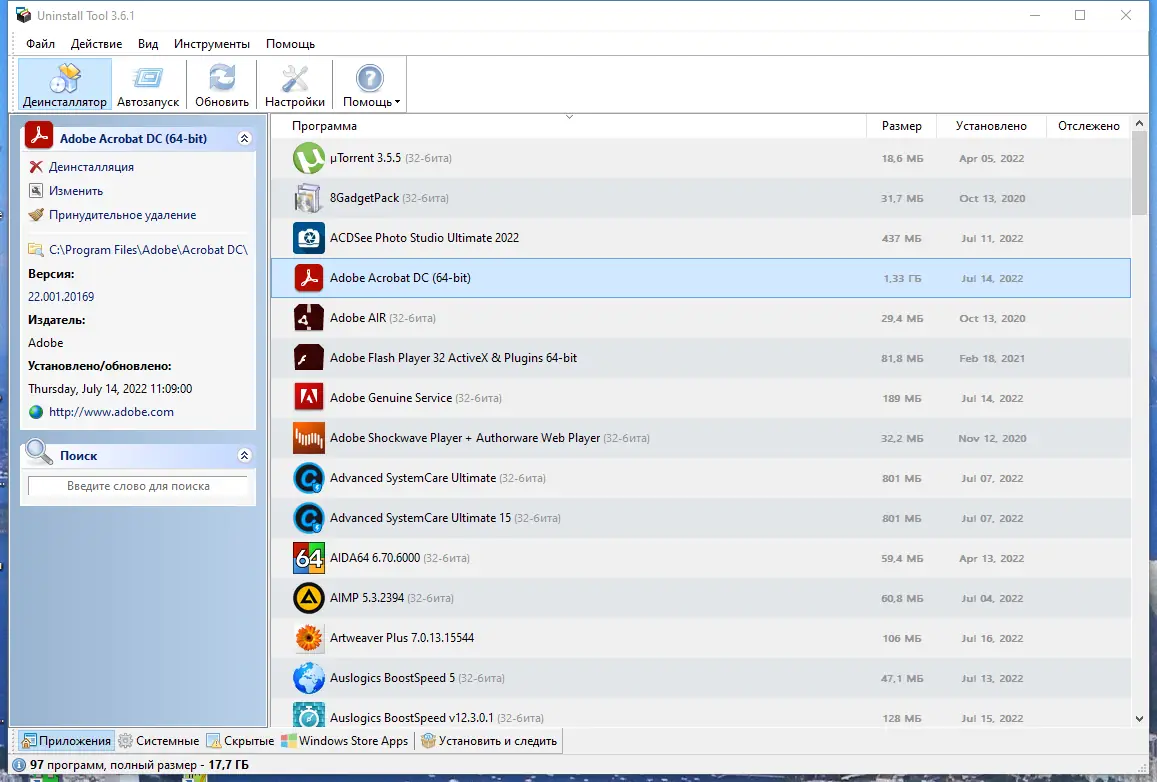The height and width of the screenshot is (782, 1157).
Task: Click the ACDSee Photo Studio icon
Action: tap(308, 238)
